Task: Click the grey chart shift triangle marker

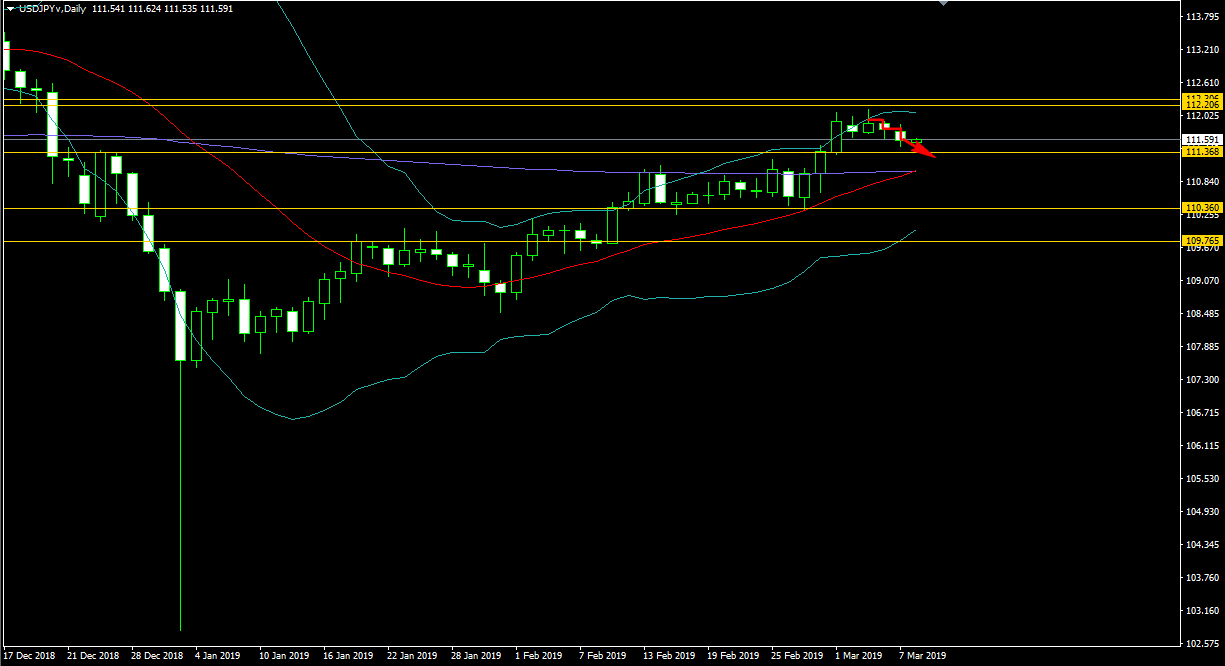Action: (943, 3)
